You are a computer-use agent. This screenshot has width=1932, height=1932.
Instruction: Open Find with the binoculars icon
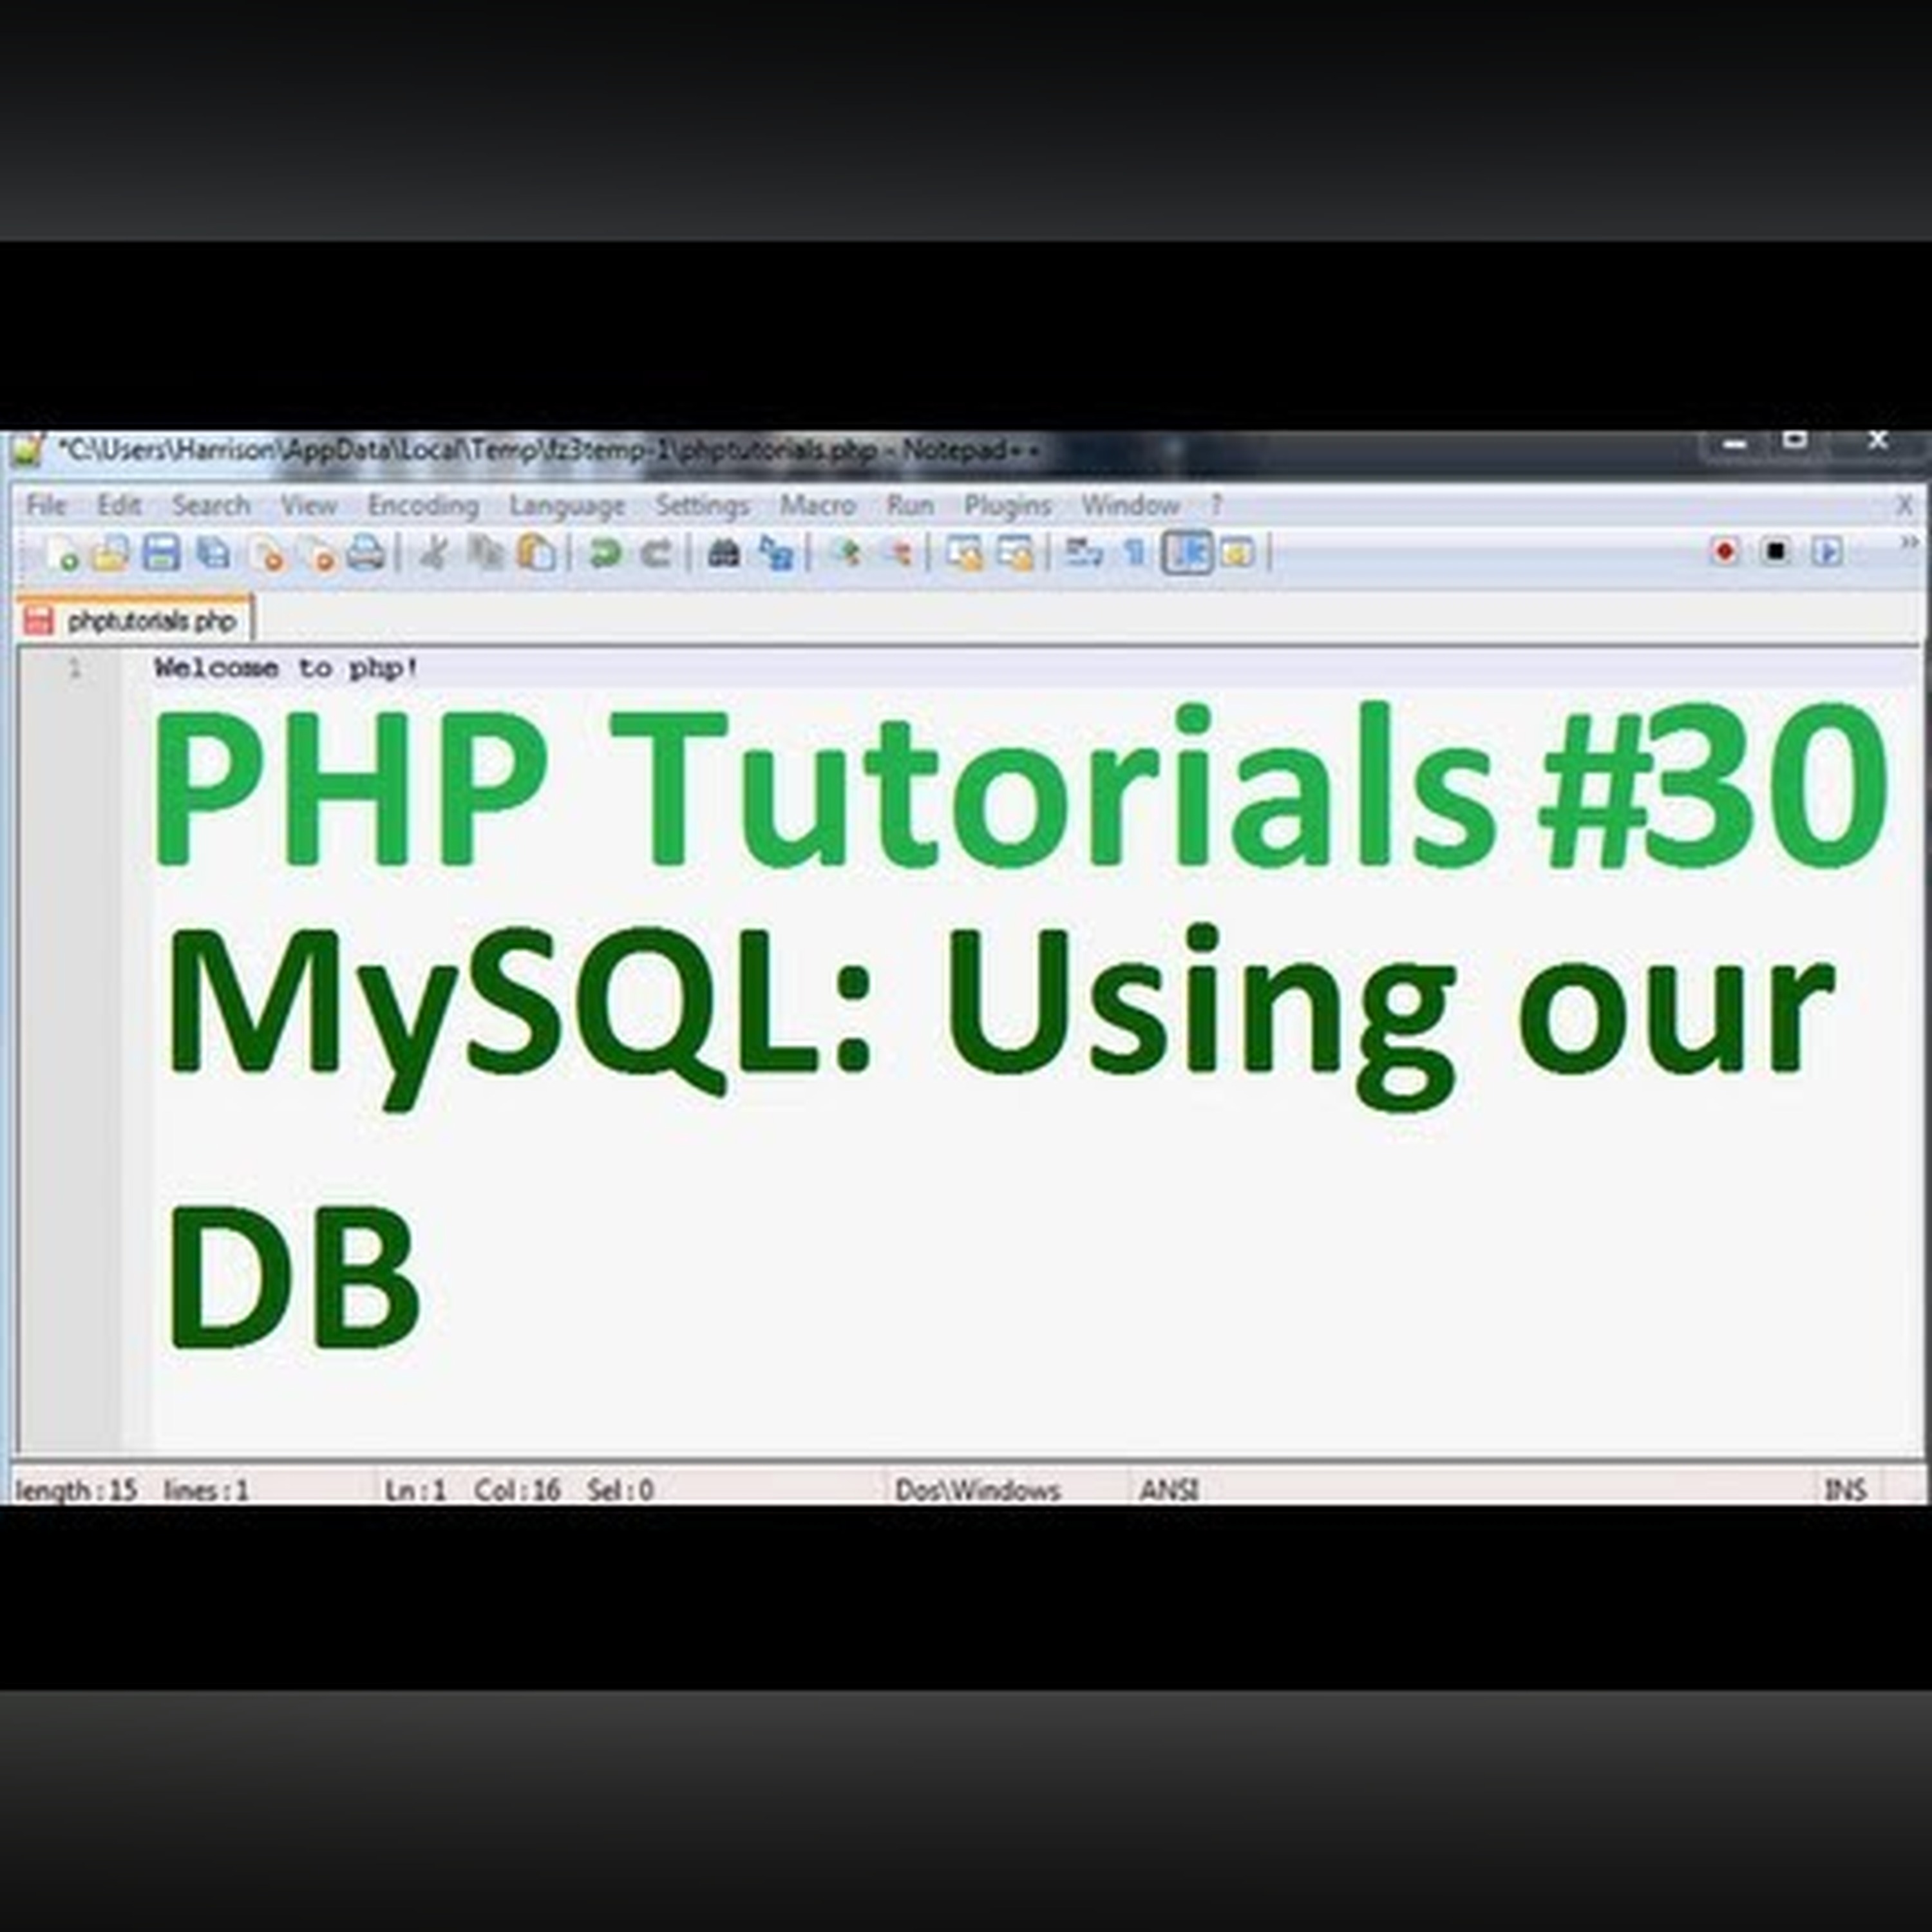[x=723, y=553]
